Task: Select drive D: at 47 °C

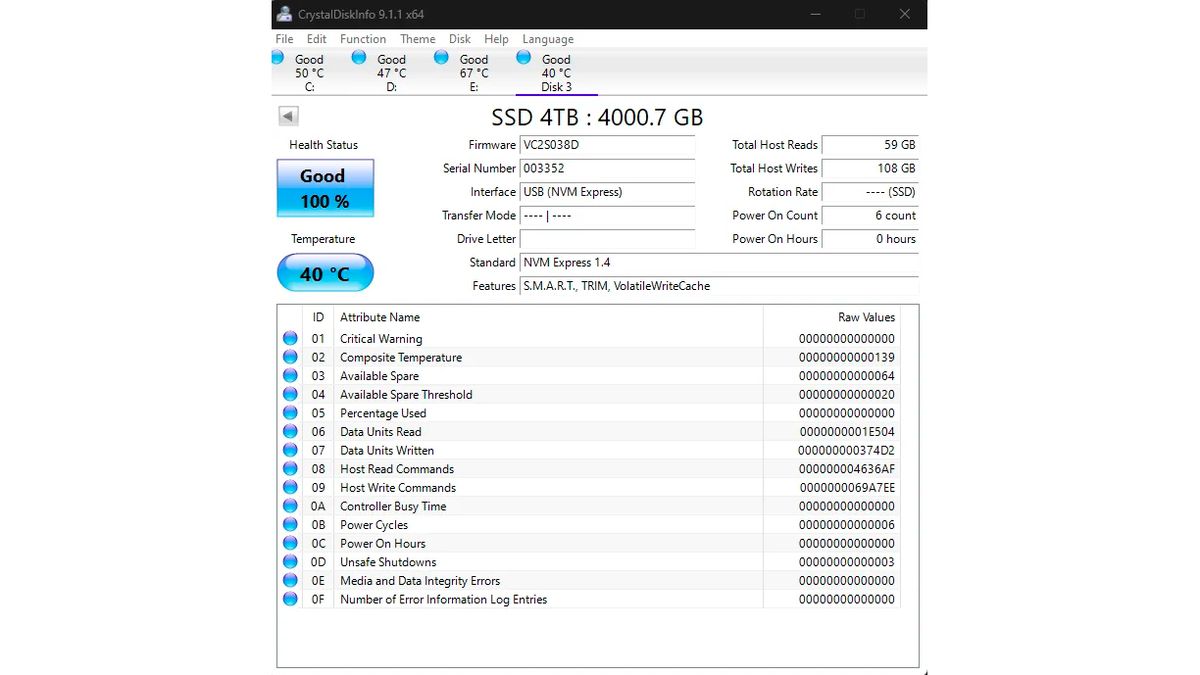Action: [391, 73]
